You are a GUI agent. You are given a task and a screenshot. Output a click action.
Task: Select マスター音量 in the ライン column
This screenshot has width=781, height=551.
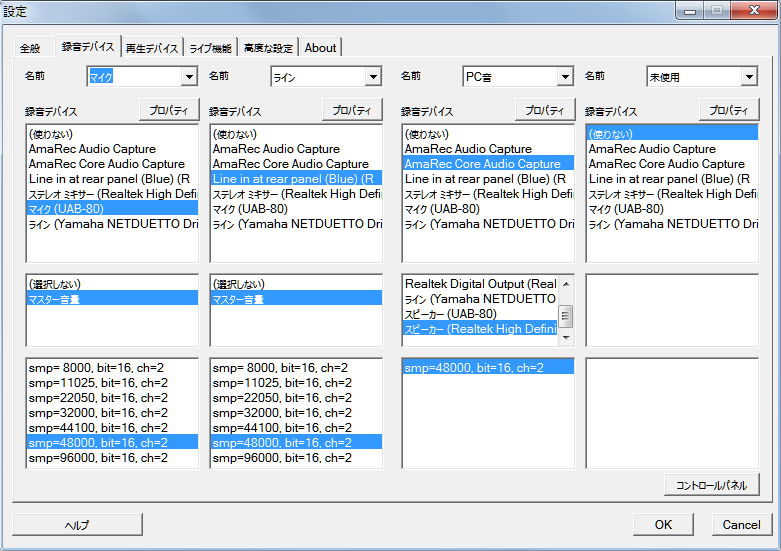[x=296, y=299]
